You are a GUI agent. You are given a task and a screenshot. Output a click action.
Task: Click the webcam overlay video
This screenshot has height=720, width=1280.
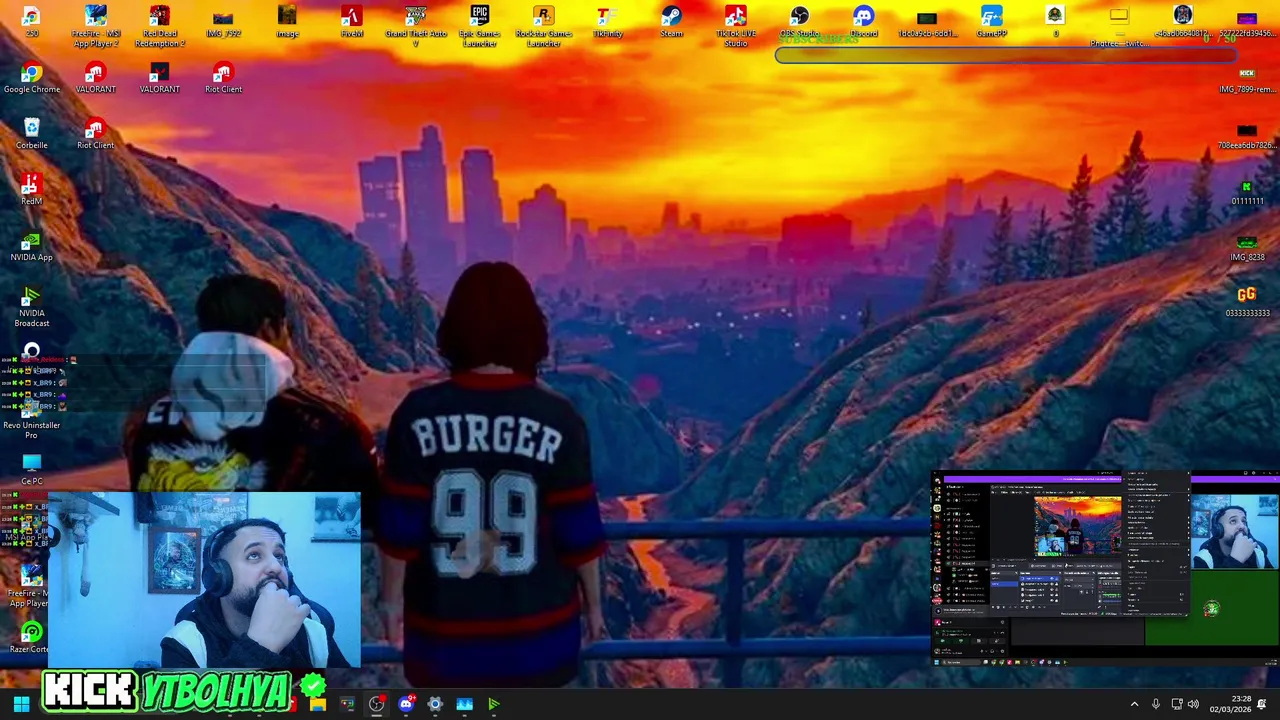[204, 578]
